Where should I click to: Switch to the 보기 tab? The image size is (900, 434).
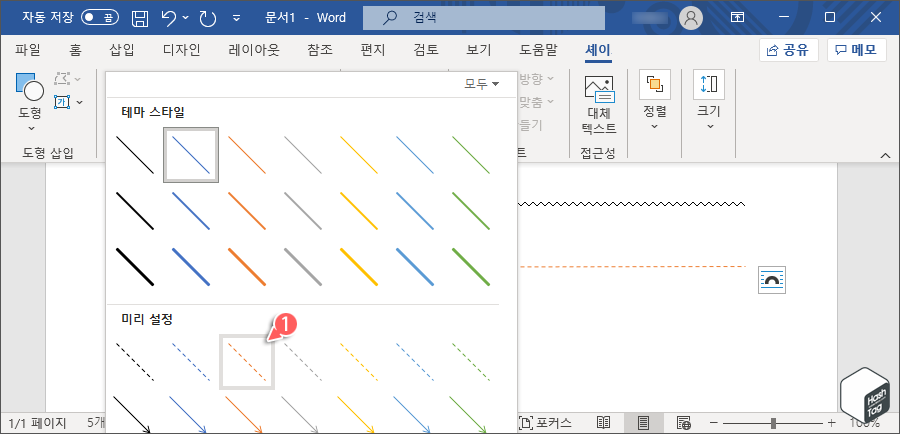(x=478, y=50)
